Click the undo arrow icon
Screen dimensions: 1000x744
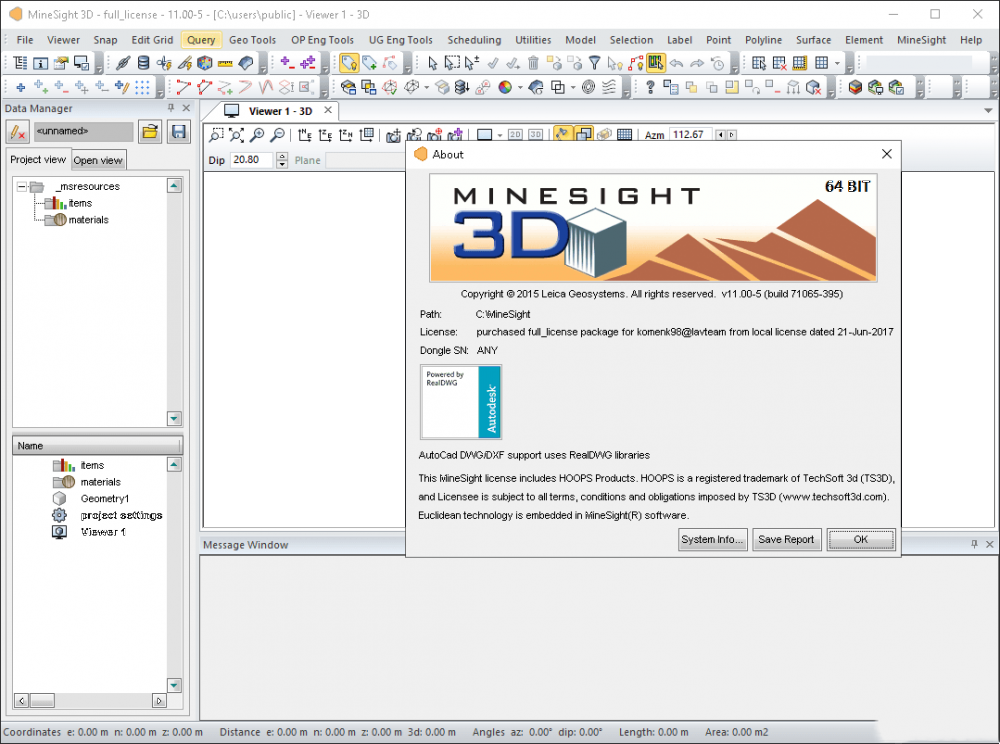677,63
